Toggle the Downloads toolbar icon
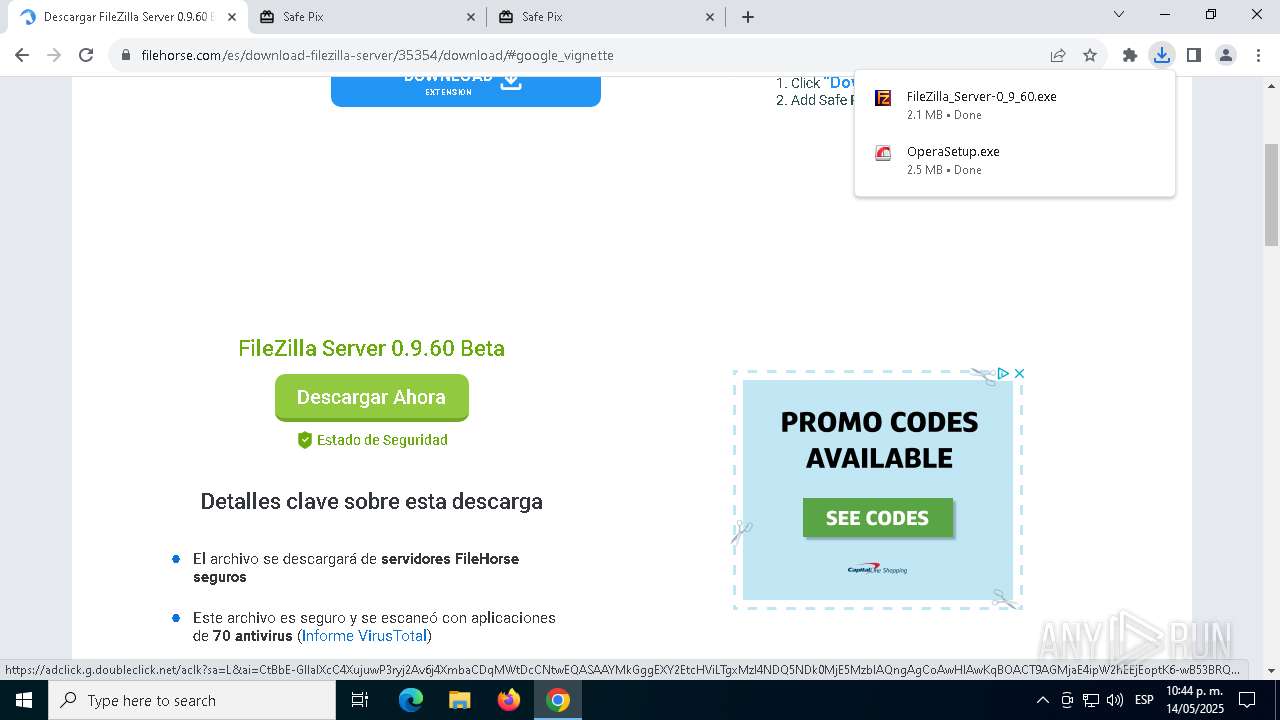The image size is (1280, 720). click(x=1161, y=55)
